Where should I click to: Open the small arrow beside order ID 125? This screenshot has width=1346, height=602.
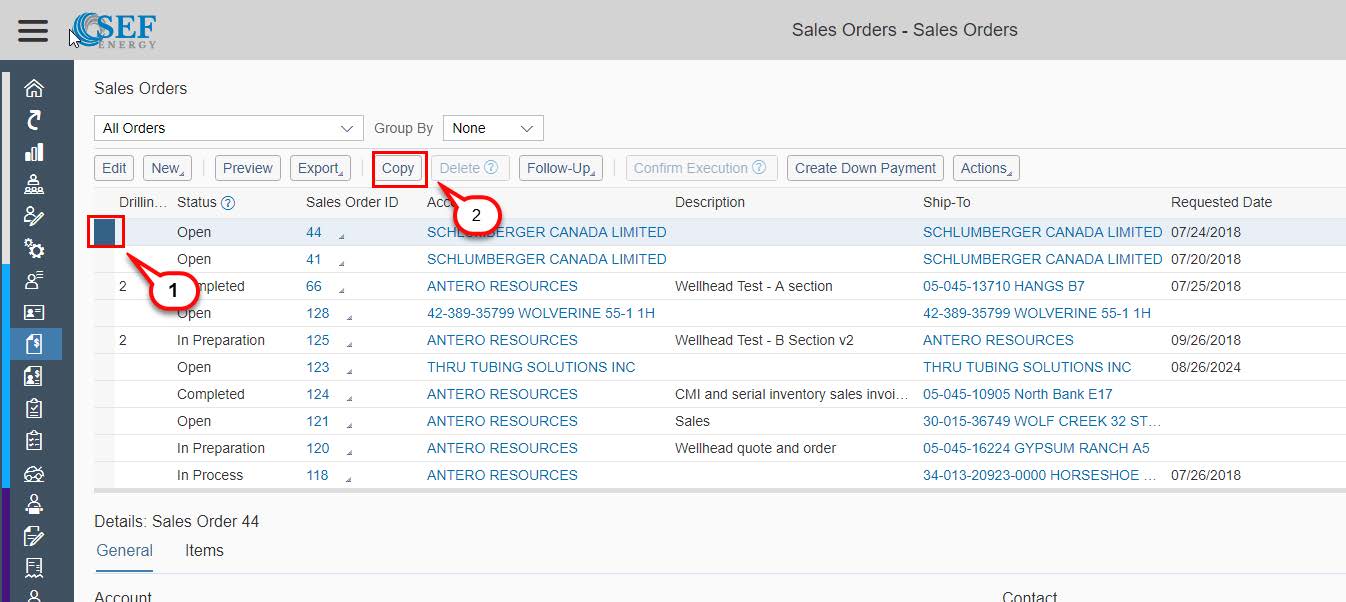(348, 344)
